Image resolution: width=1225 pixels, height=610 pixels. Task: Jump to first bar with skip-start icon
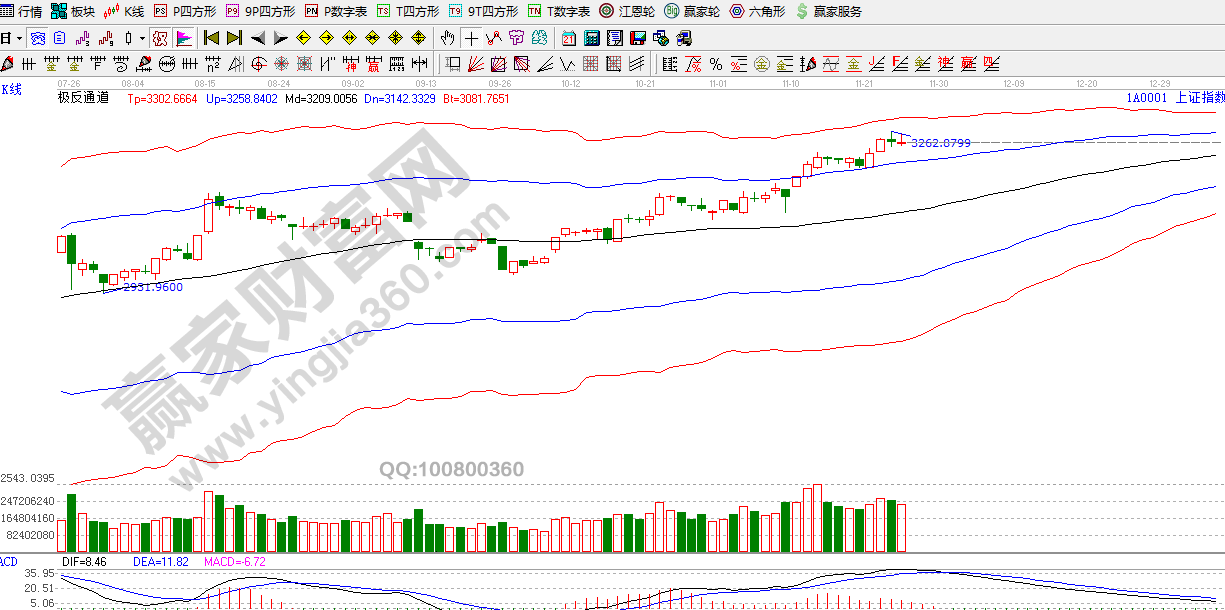(211, 39)
